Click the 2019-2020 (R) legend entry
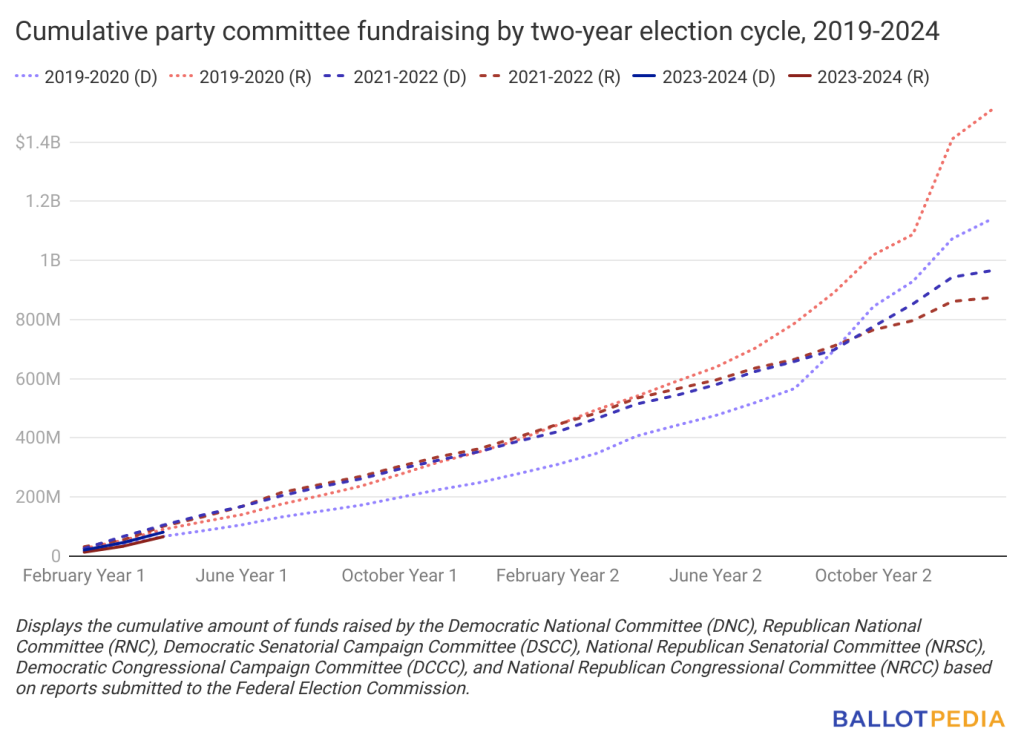1024x752 pixels. pos(240,77)
